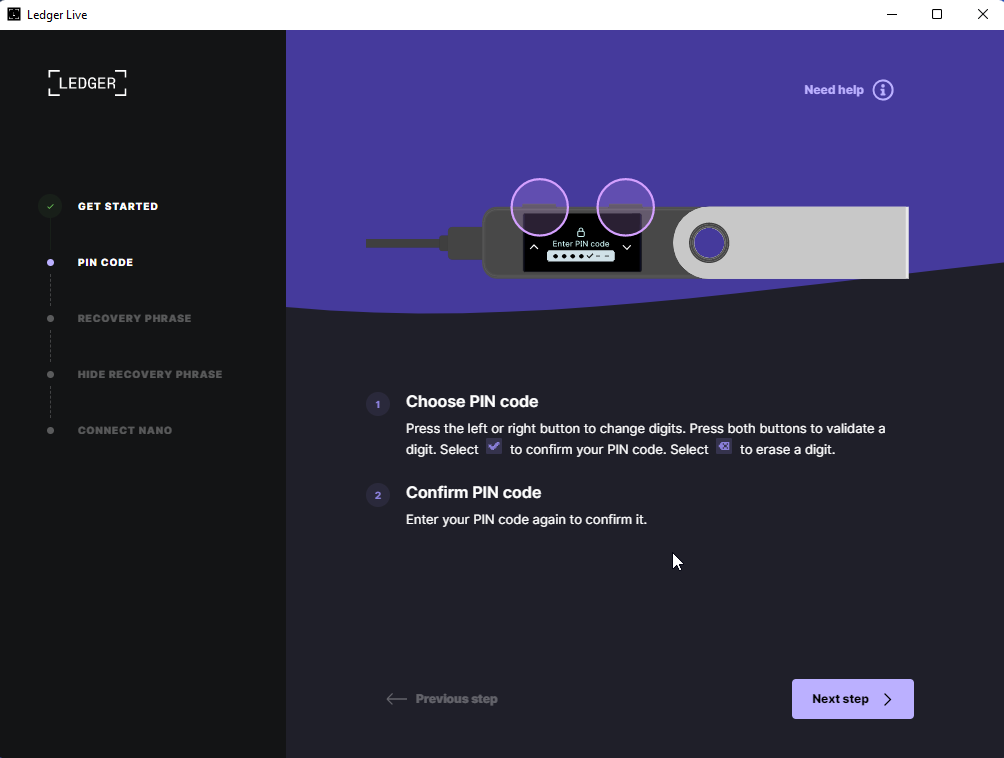The height and width of the screenshot is (758, 1004).
Task: Click the round swivel button on the Nano
Action: click(x=709, y=242)
